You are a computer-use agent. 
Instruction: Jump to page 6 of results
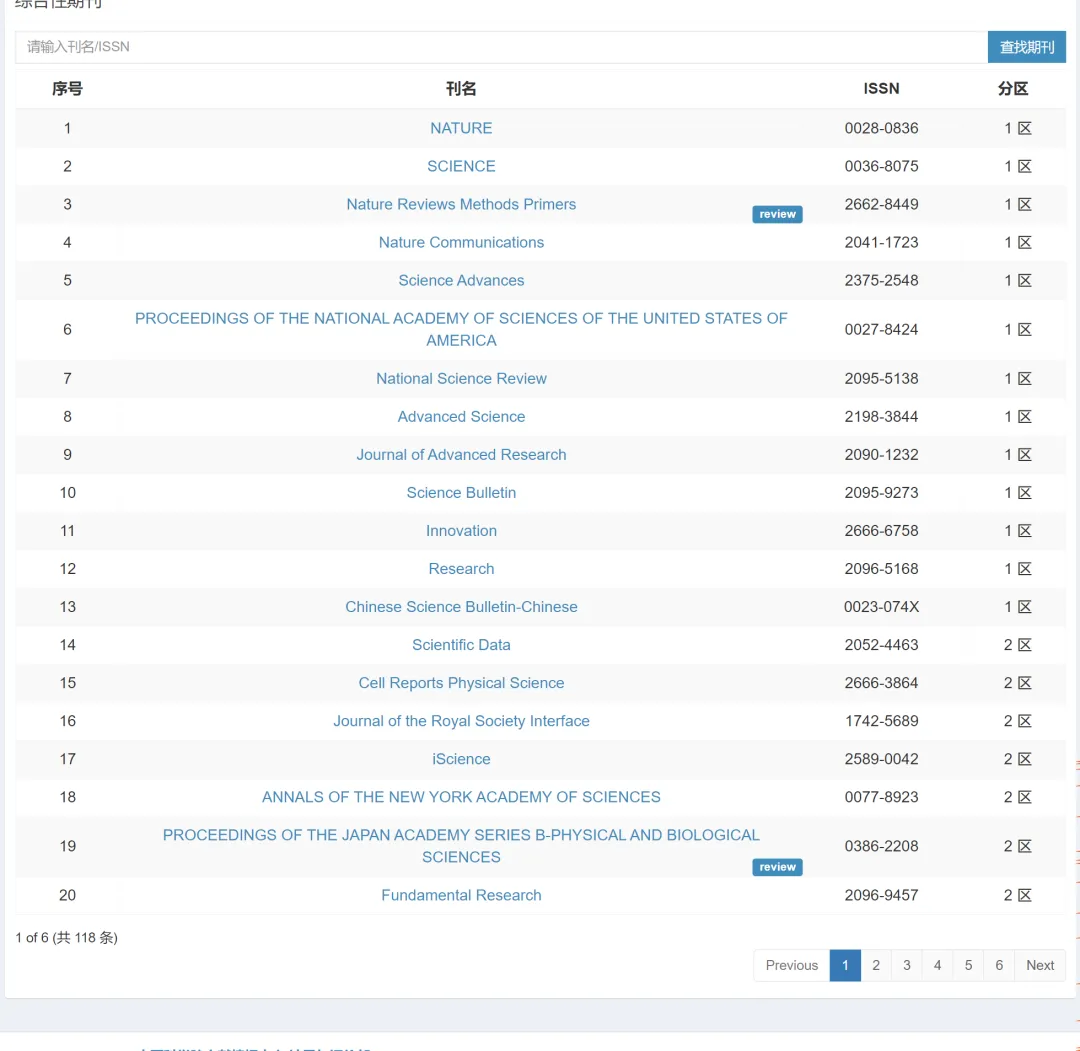click(x=999, y=965)
